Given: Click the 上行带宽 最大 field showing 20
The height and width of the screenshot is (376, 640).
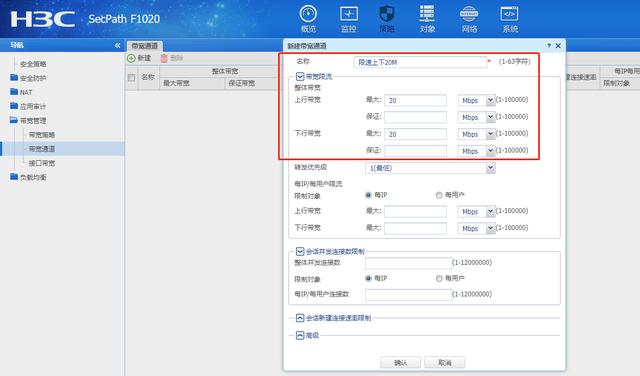Looking at the screenshot, I should pyautogui.click(x=416, y=100).
